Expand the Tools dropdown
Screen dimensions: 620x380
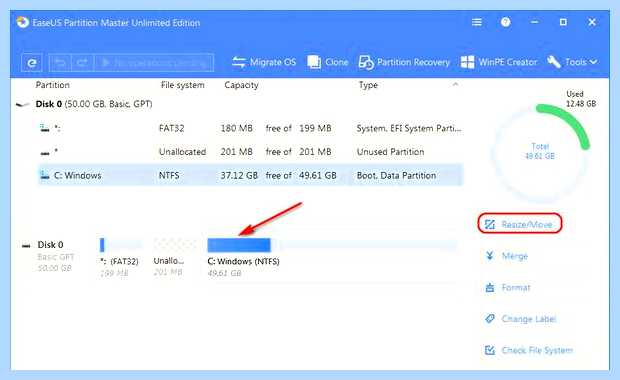[572, 62]
